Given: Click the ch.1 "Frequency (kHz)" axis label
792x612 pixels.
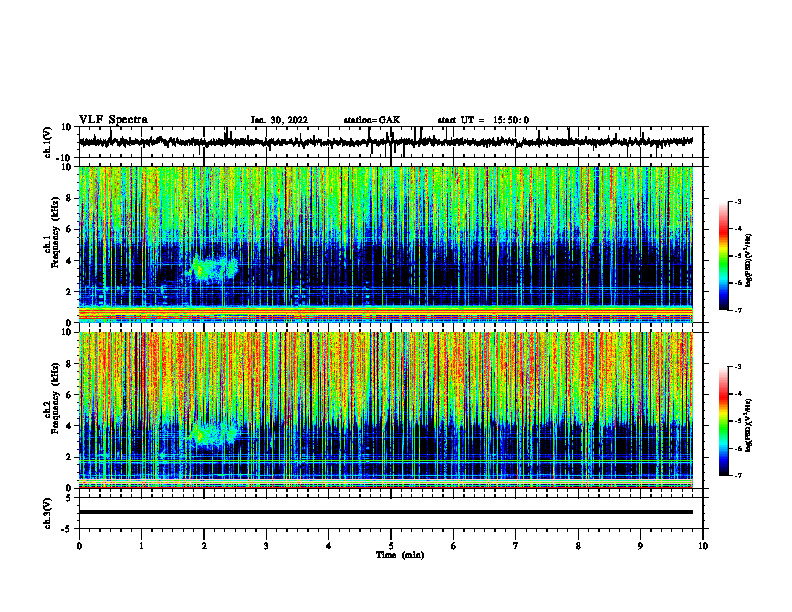Looking at the screenshot, I should tap(55, 232).
